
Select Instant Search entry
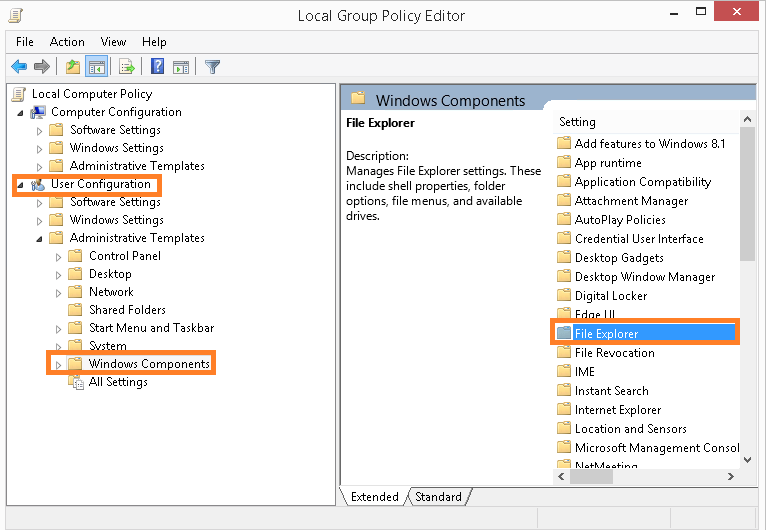tap(612, 391)
